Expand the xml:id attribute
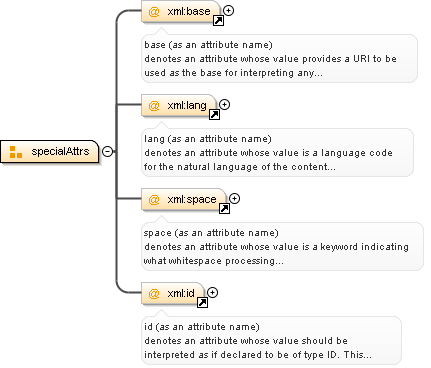 tap(212, 293)
